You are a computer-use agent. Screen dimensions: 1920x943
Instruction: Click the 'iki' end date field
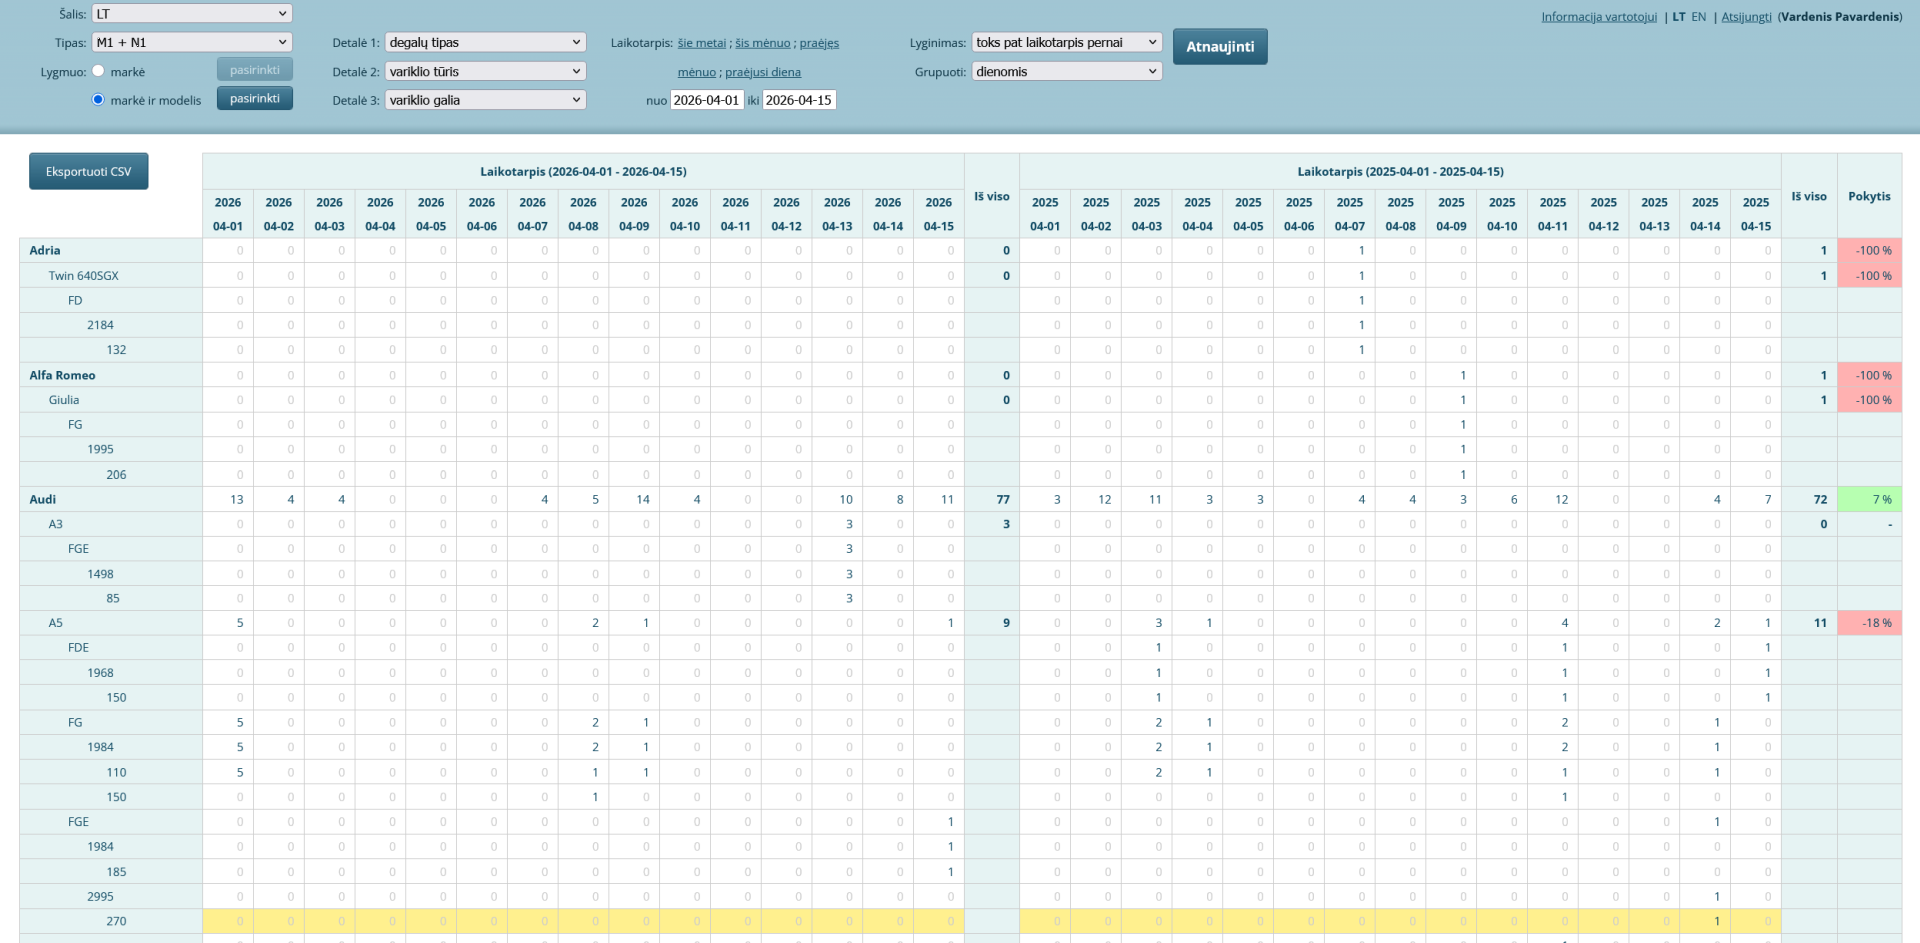point(799,100)
